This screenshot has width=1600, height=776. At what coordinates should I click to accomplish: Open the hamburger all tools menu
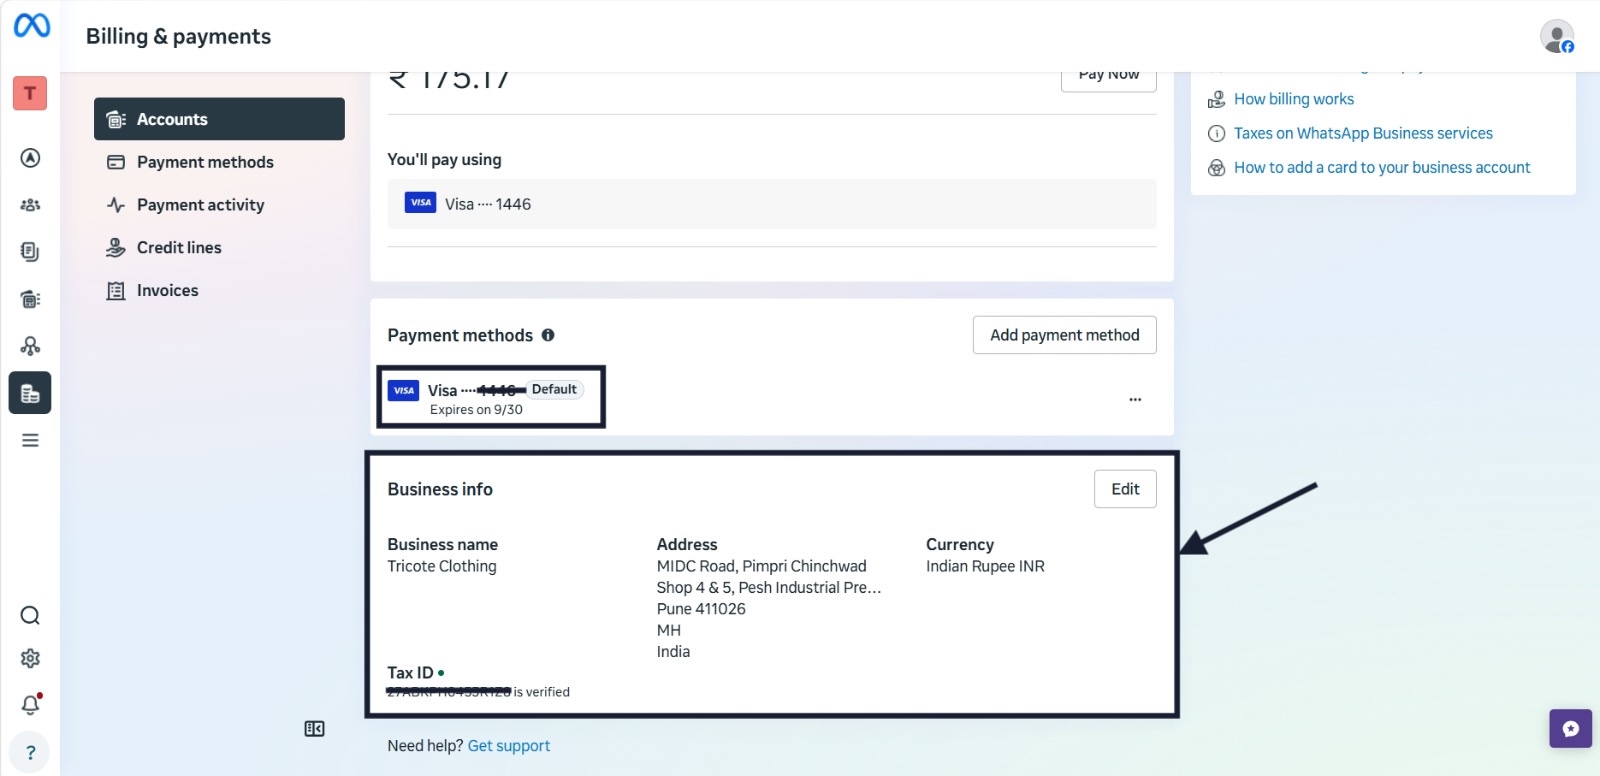[x=30, y=440]
